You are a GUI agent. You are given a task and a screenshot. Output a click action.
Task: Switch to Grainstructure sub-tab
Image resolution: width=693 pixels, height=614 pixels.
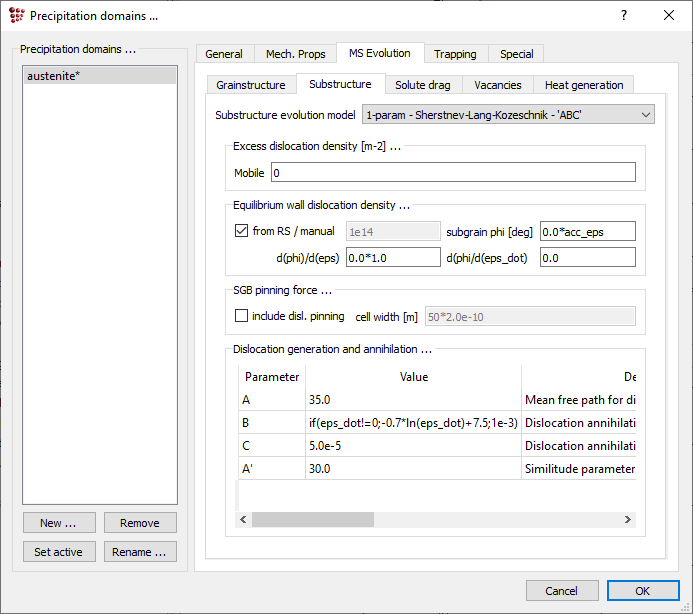point(251,85)
